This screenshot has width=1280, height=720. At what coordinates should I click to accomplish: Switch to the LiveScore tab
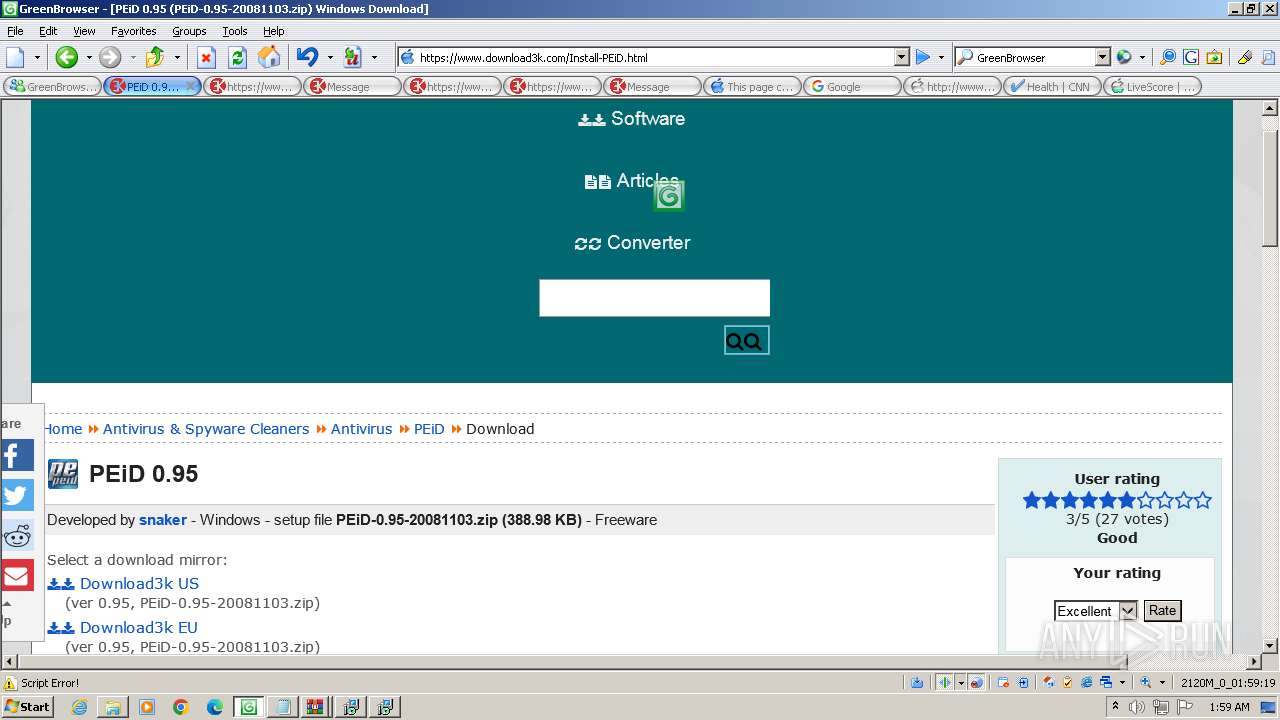(1152, 86)
